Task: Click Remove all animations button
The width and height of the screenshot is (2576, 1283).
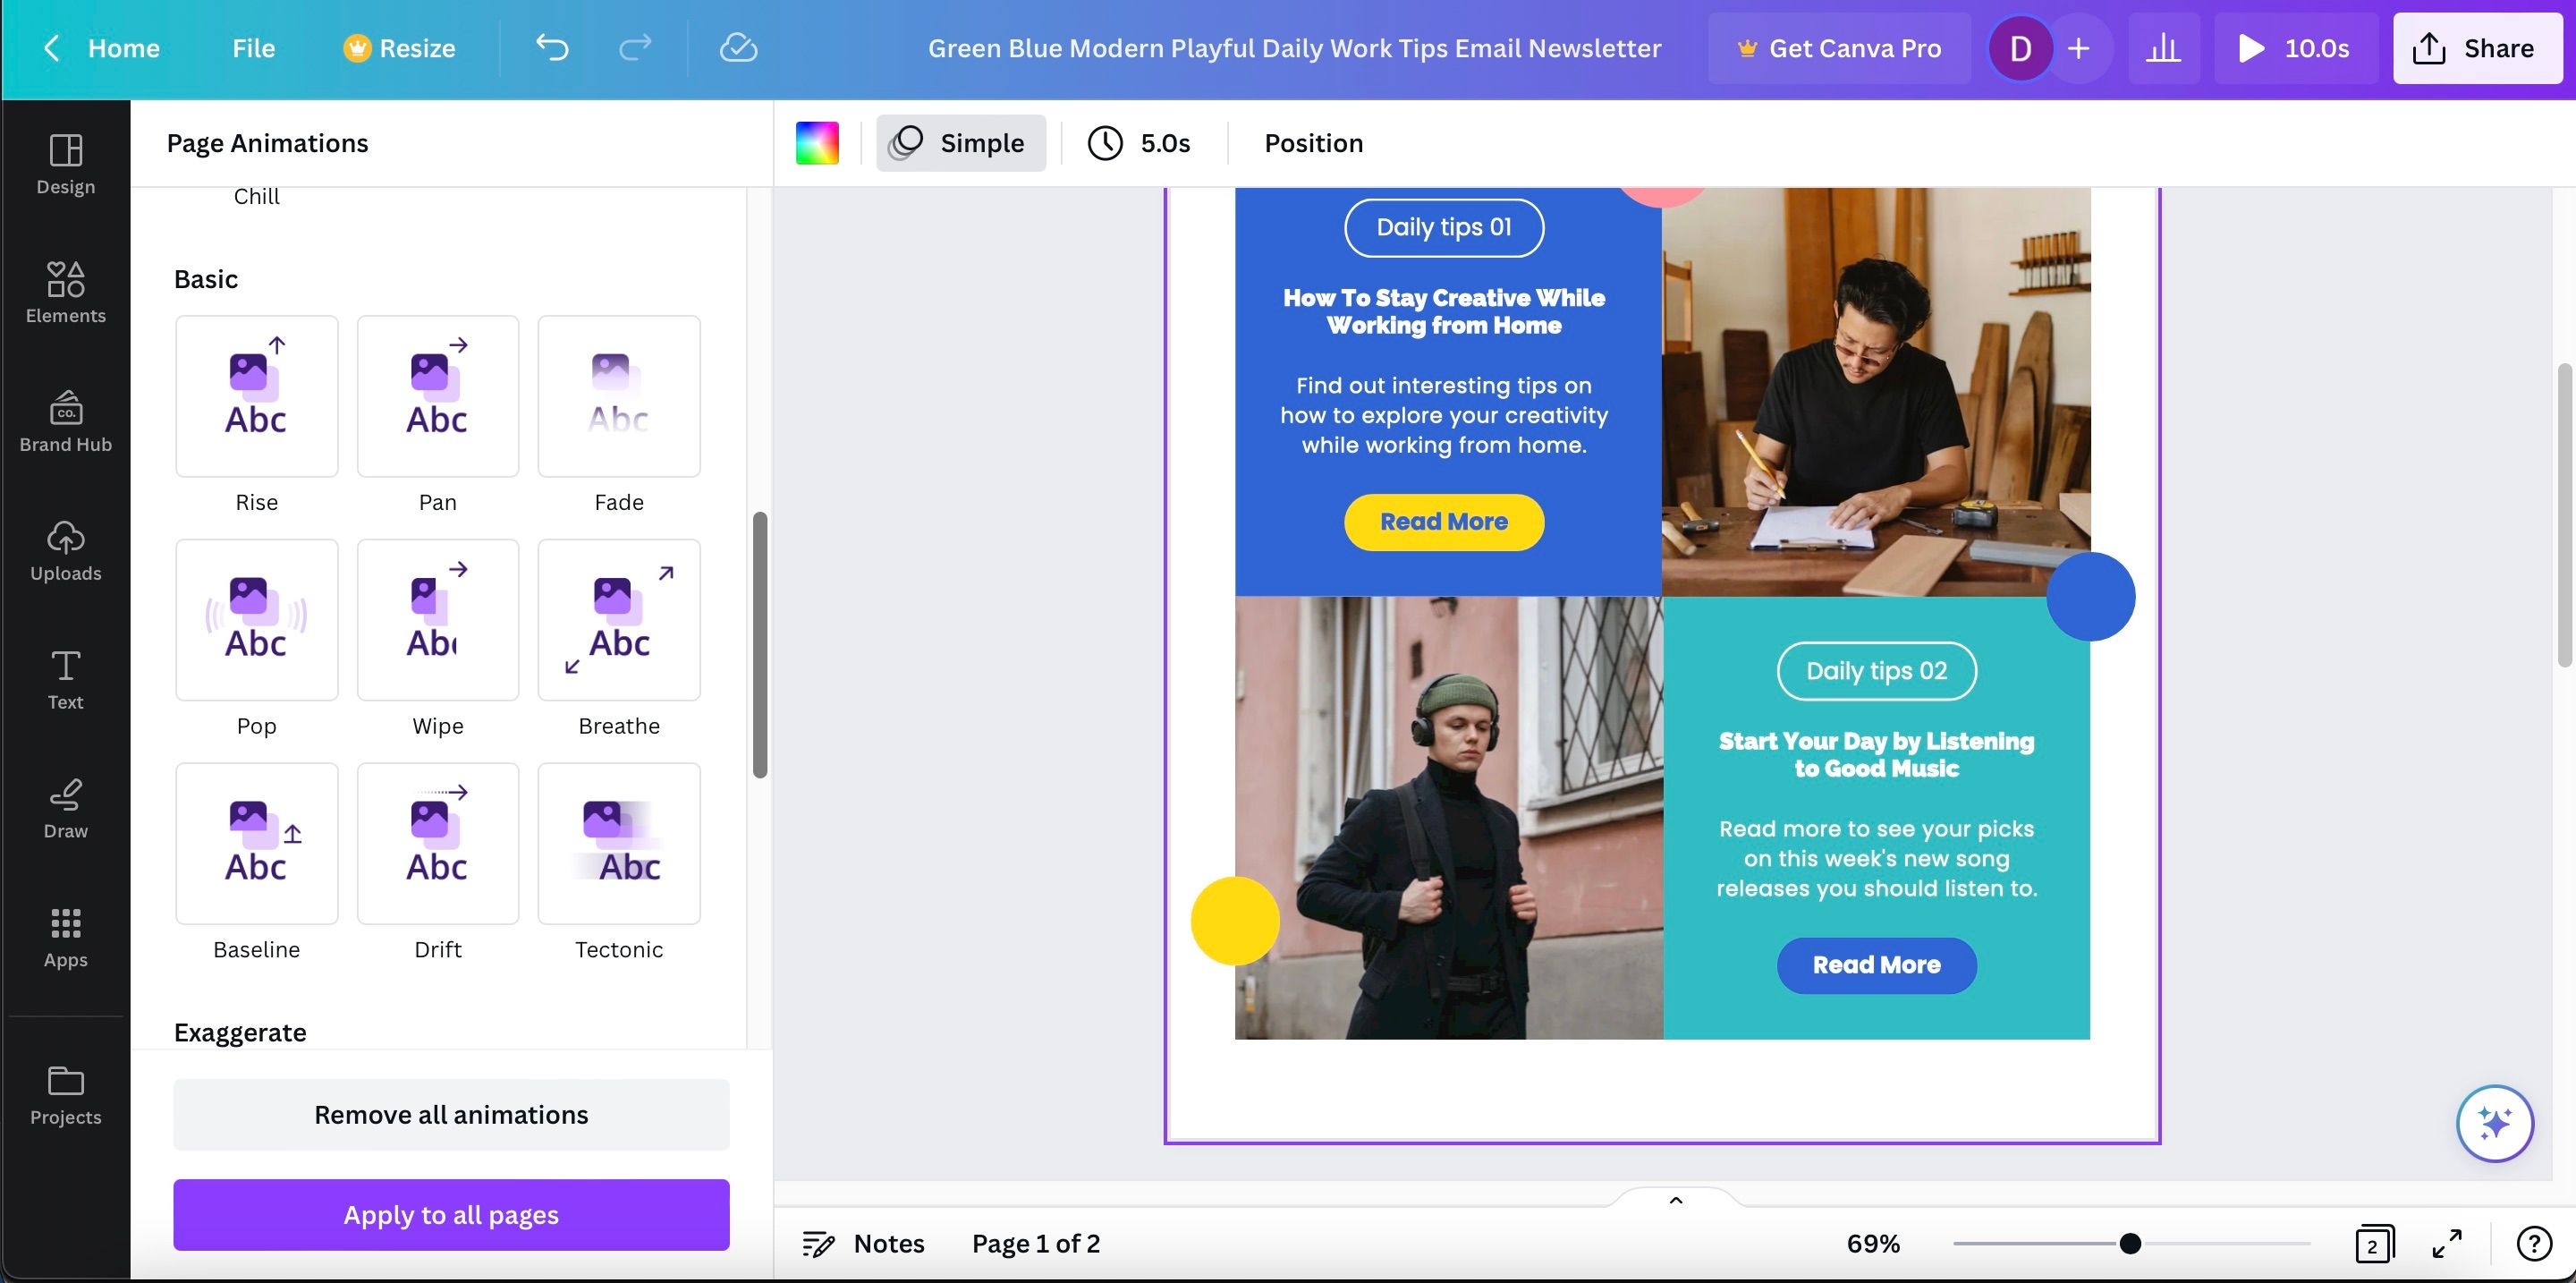Action: [x=451, y=1114]
